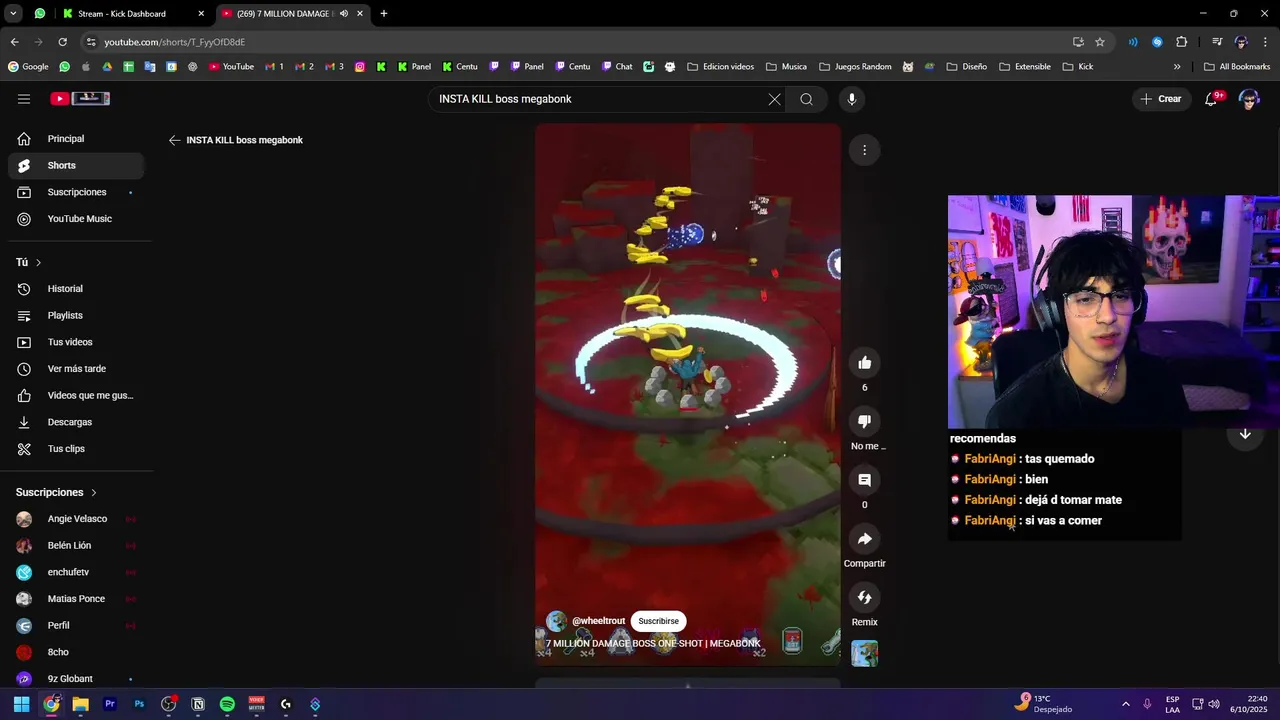Screen dimensions: 1280x720
Task: Open enchufetv subscription channel
Action: 76,572
